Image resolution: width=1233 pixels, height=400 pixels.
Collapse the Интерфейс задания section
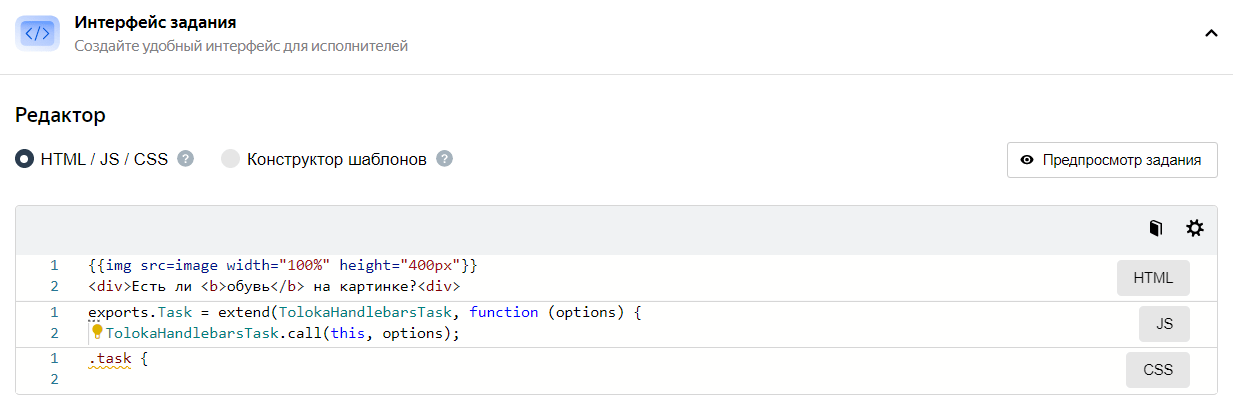1211,33
